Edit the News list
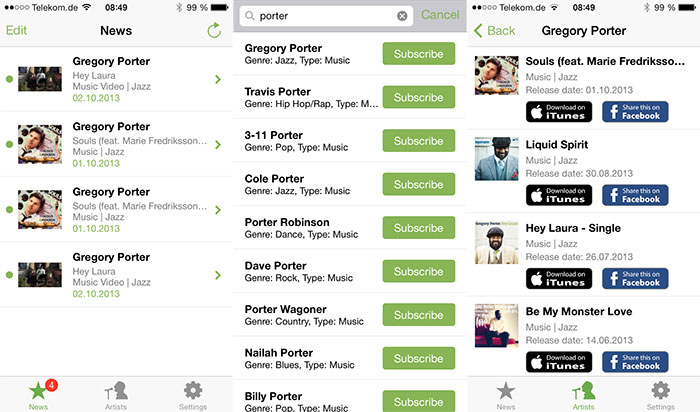 16,30
